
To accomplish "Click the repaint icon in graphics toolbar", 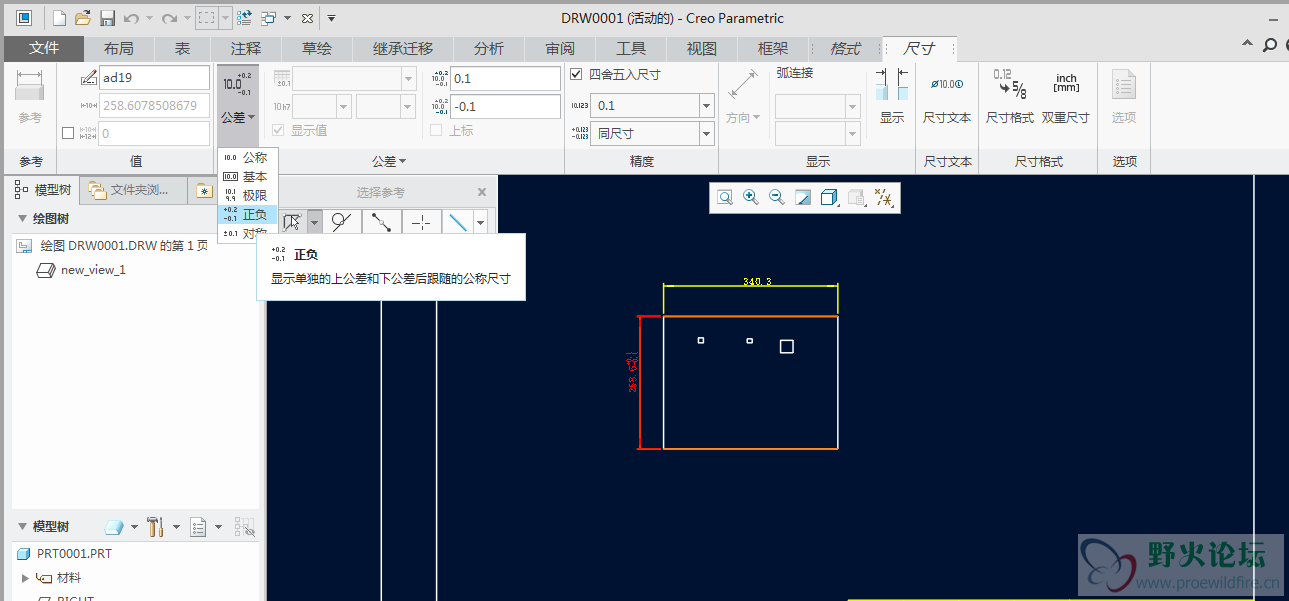I will tap(802, 198).
